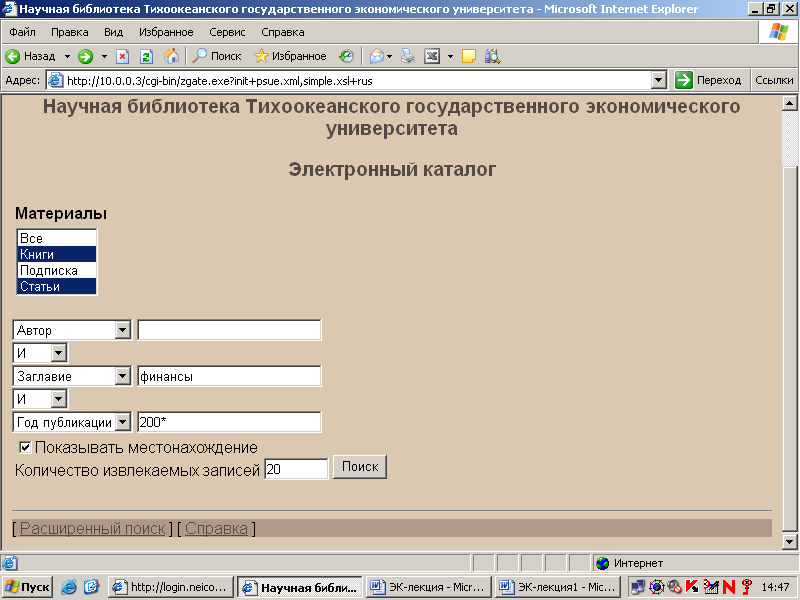Expand the Forward button history arrow
Image resolution: width=800 pixels, height=600 pixels.
click(104, 57)
